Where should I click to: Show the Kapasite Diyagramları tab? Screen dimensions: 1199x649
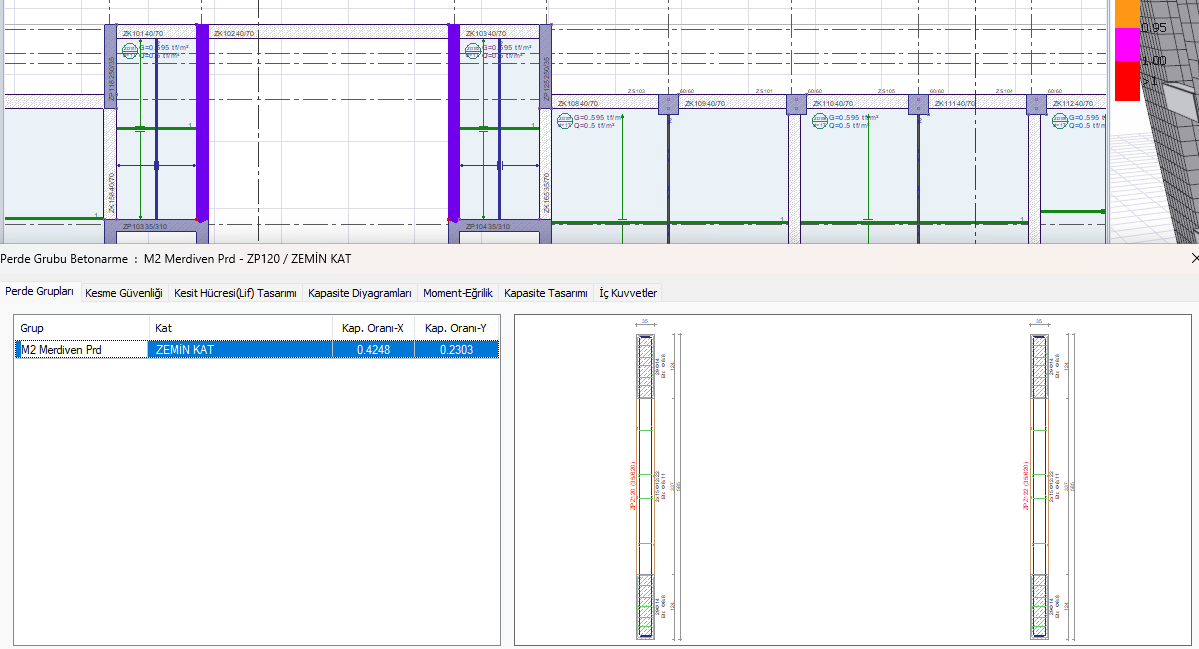(360, 293)
